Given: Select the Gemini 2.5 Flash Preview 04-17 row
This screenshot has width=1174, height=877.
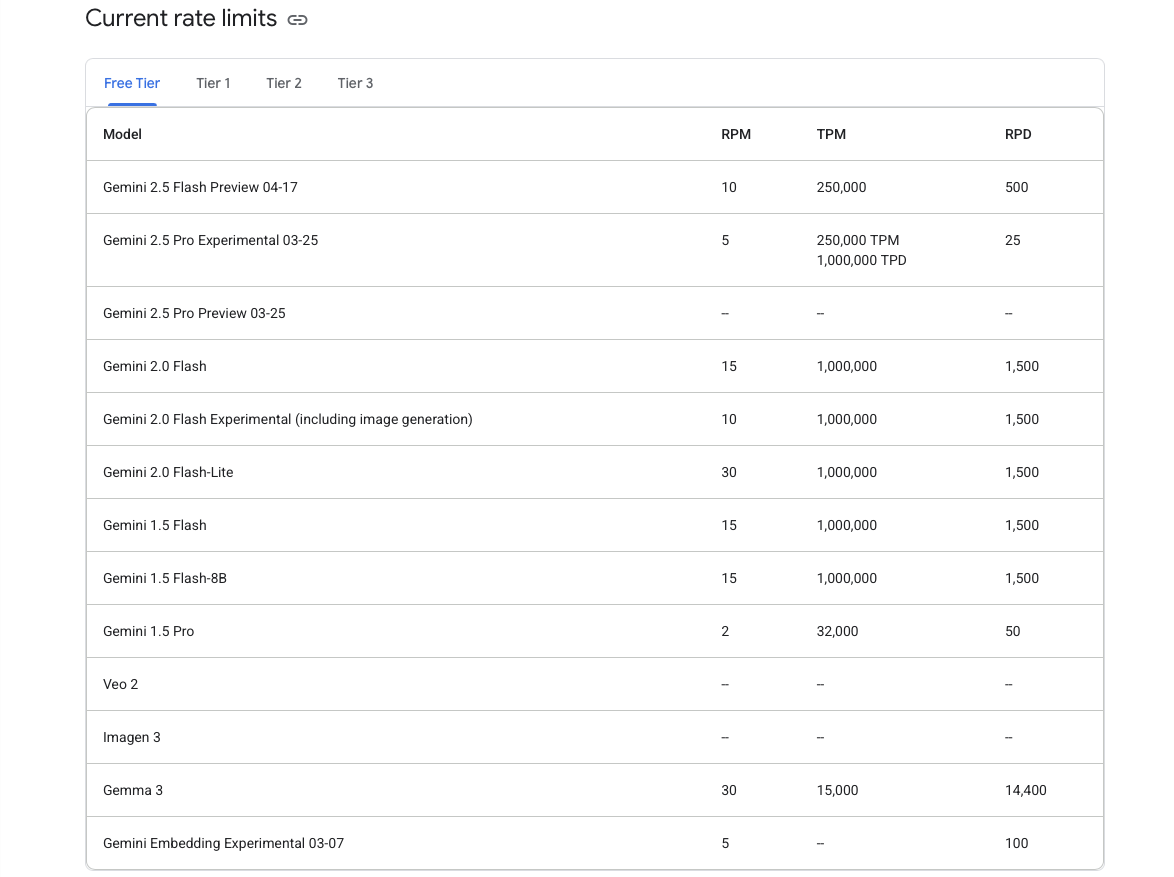Looking at the screenshot, I should pyautogui.click(x=594, y=187).
